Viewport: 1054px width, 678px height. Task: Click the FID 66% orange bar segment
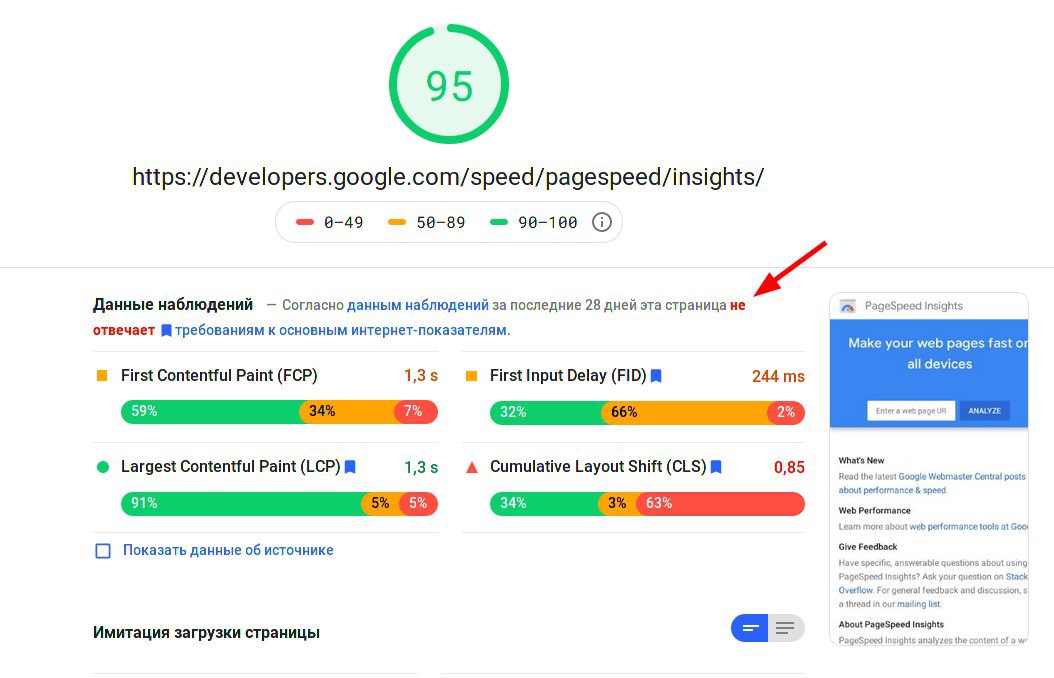point(686,412)
